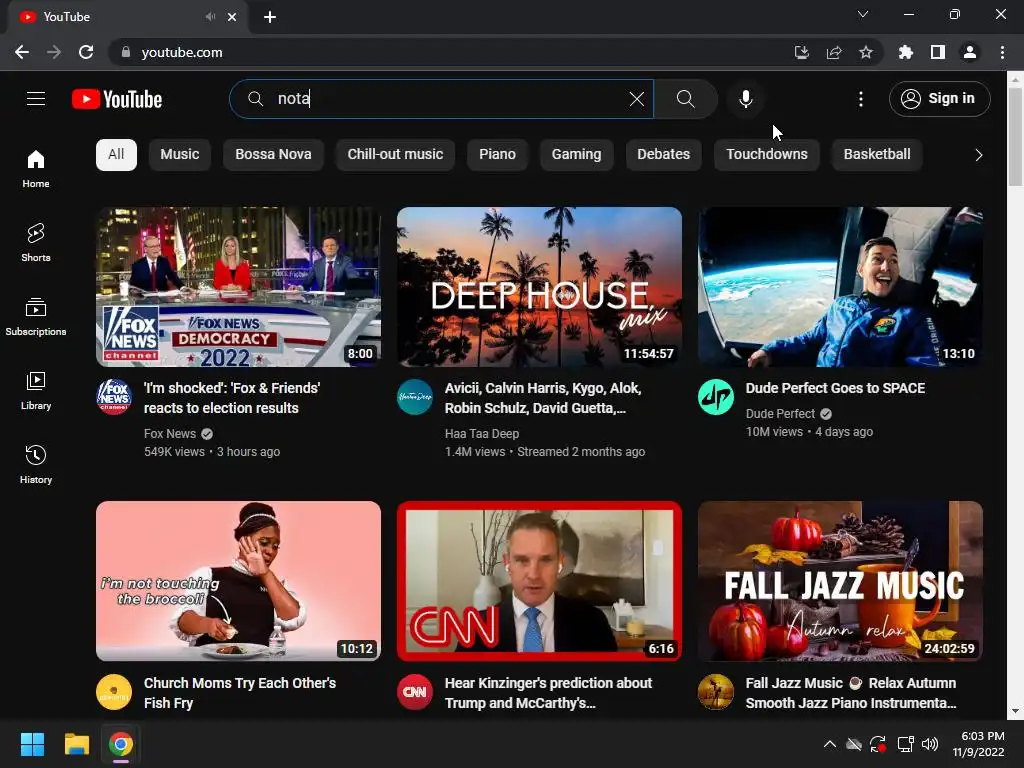The width and height of the screenshot is (1024, 768).
Task: Open "Hear Kinzinger's prediction" video title
Action: pyautogui.click(x=549, y=693)
